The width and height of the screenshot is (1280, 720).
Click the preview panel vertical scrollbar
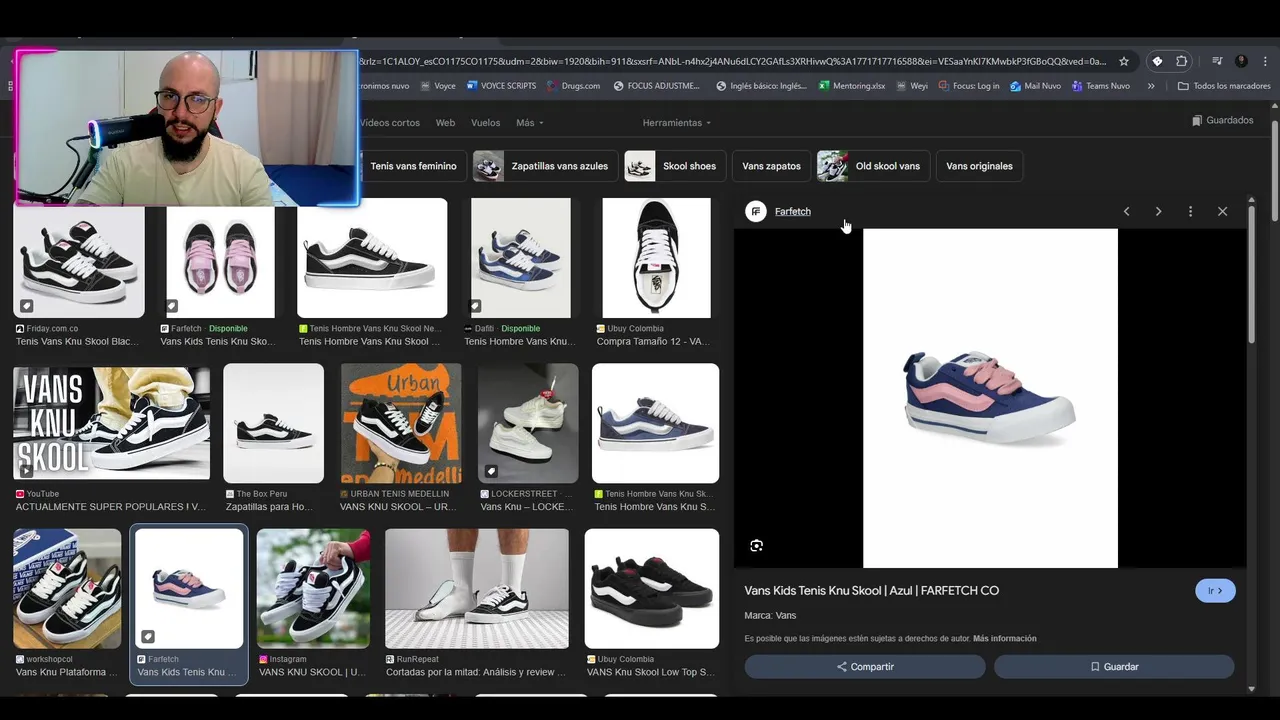point(1251,275)
